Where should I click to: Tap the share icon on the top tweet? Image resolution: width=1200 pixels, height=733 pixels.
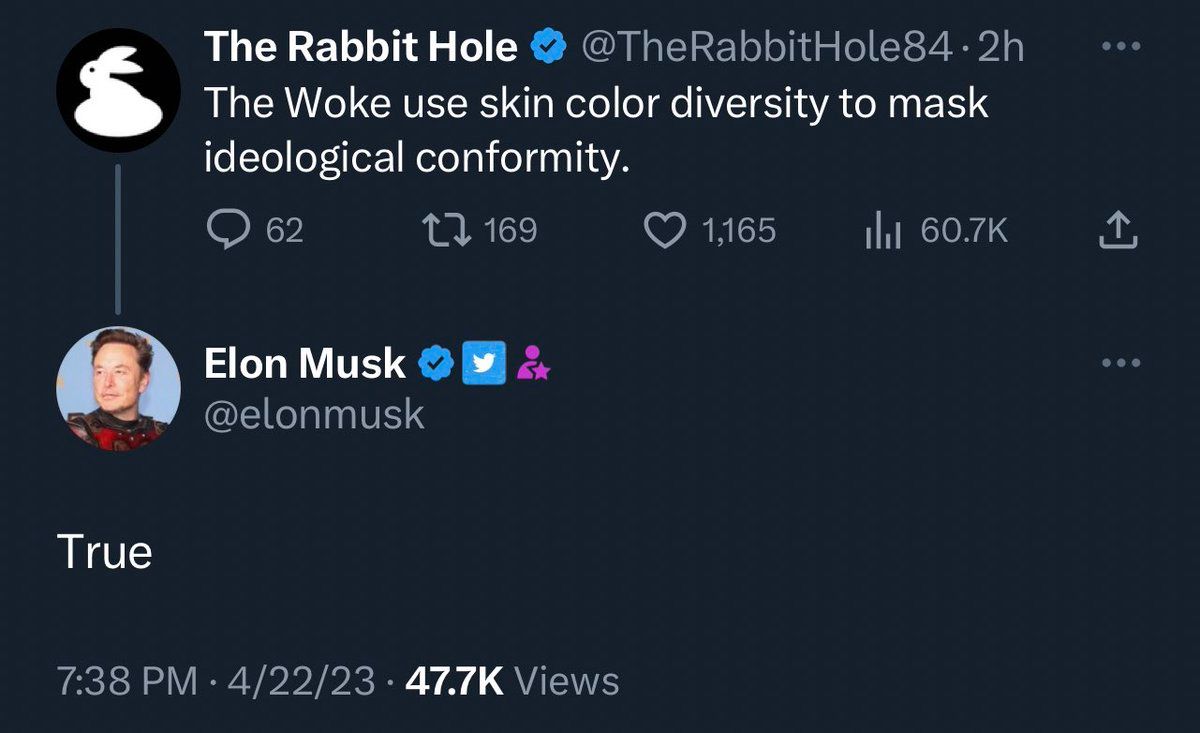(x=1118, y=232)
